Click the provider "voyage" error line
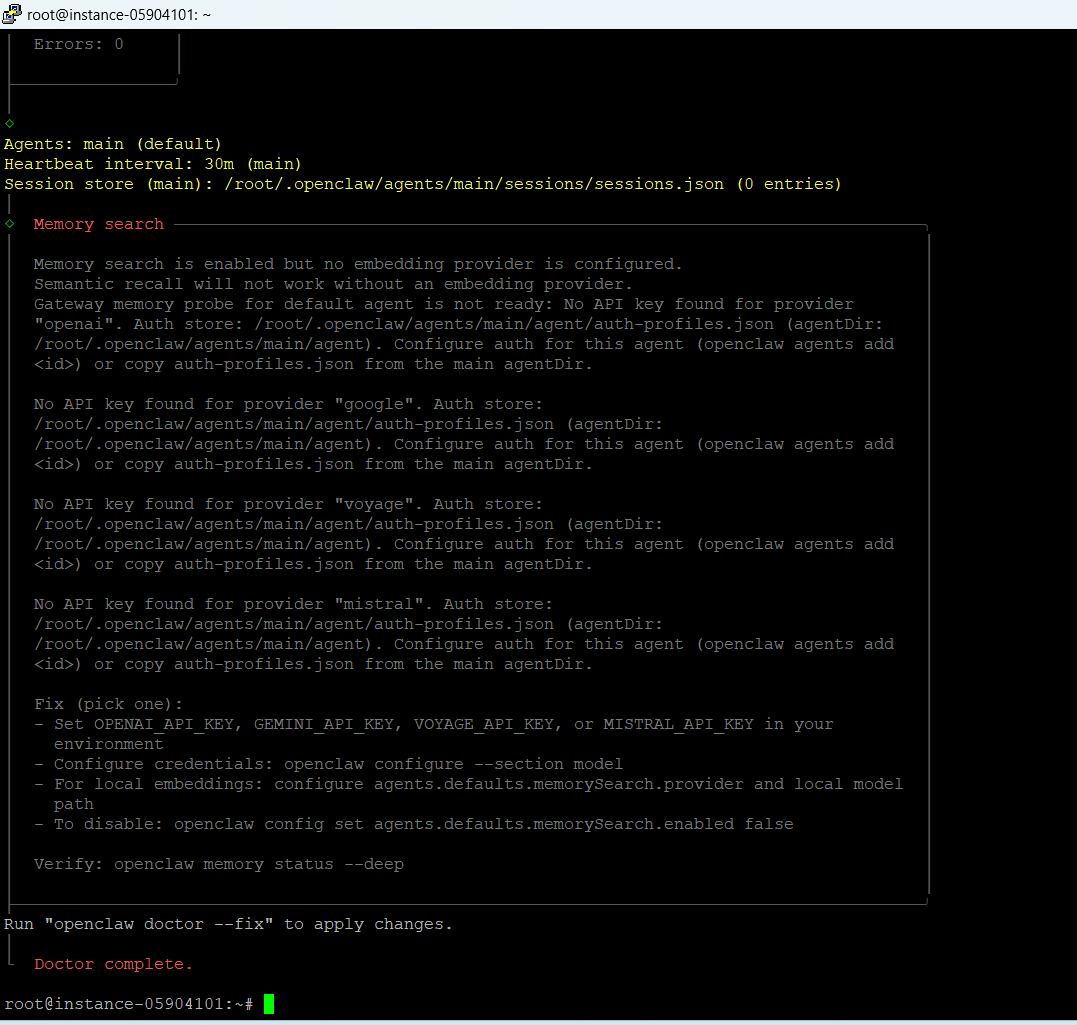This screenshot has height=1025, width=1077. tap(288, 504)
